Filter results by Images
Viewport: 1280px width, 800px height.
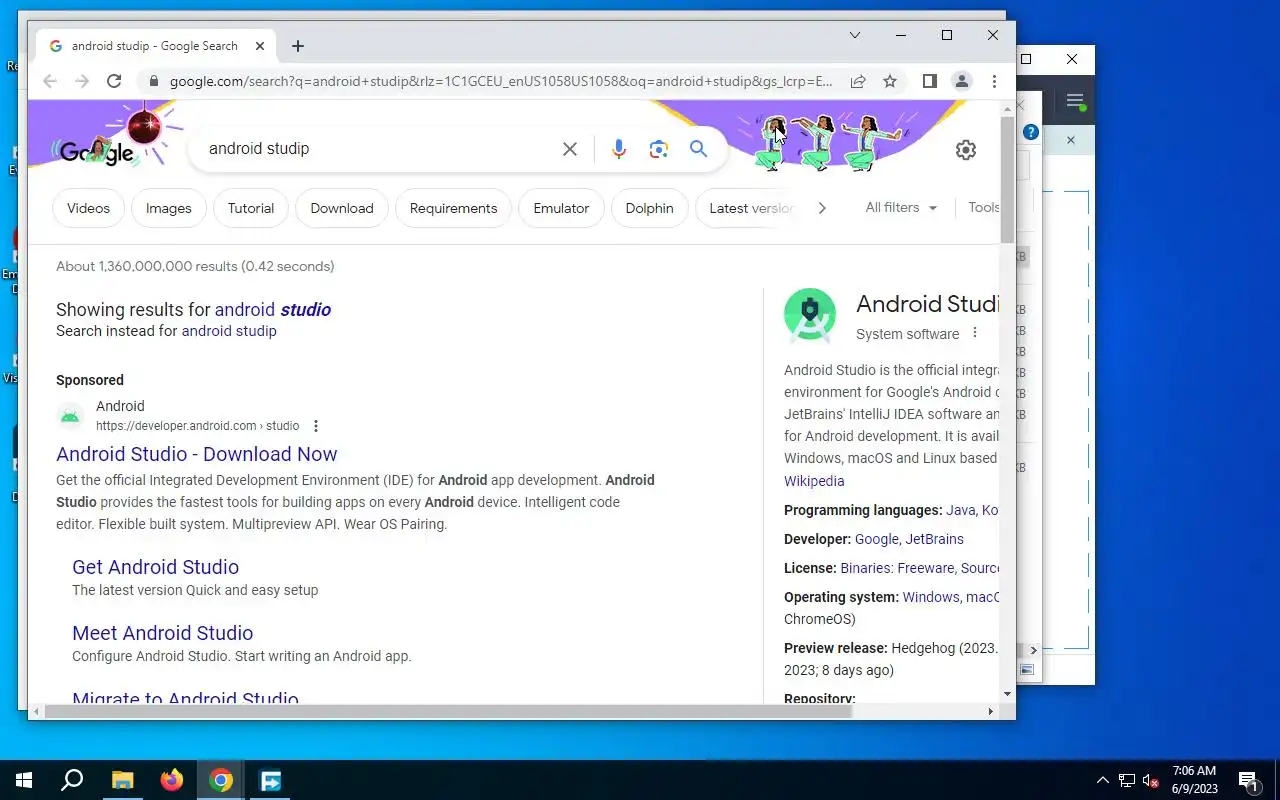point(168,208)
